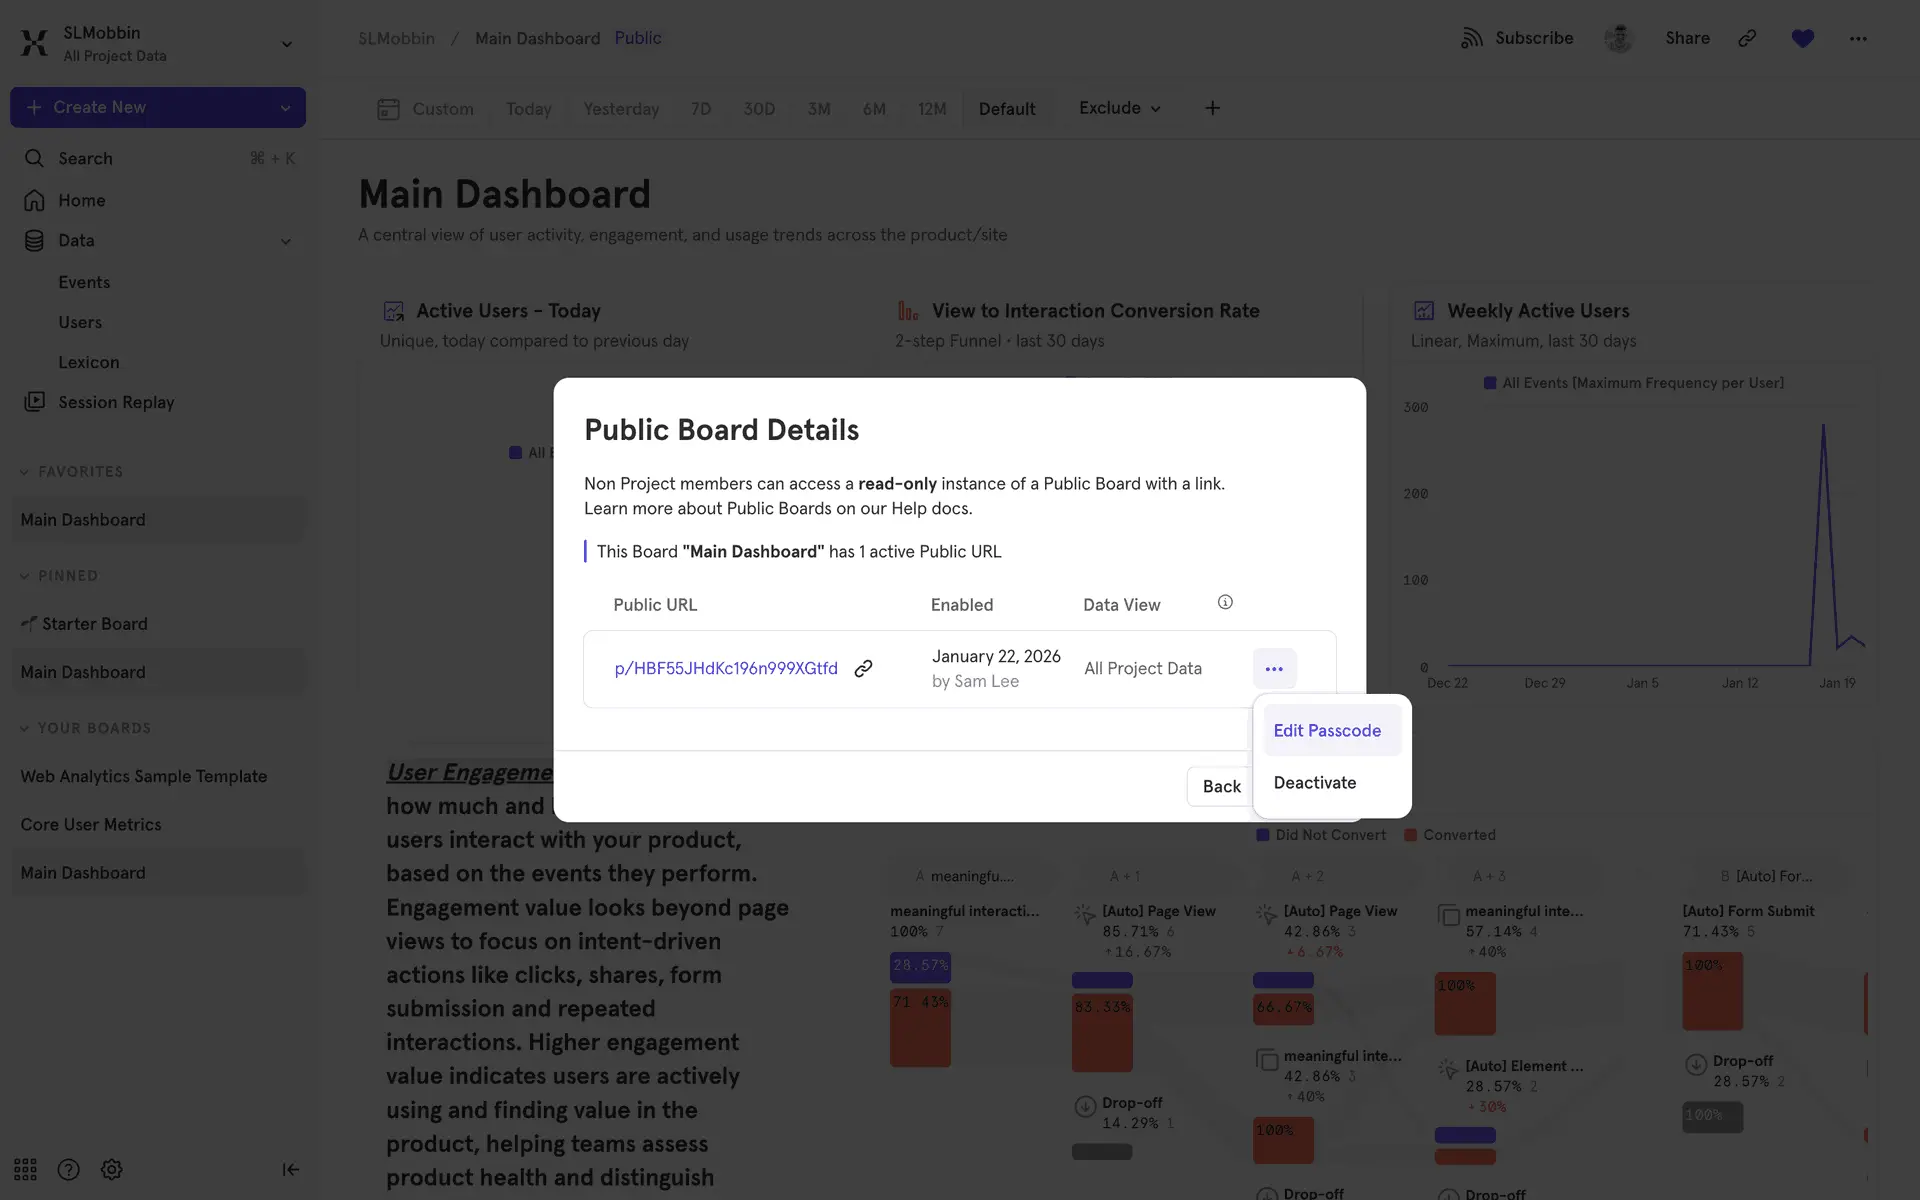
Task: Open the settings gear icon
Action: coord(112,1169)
